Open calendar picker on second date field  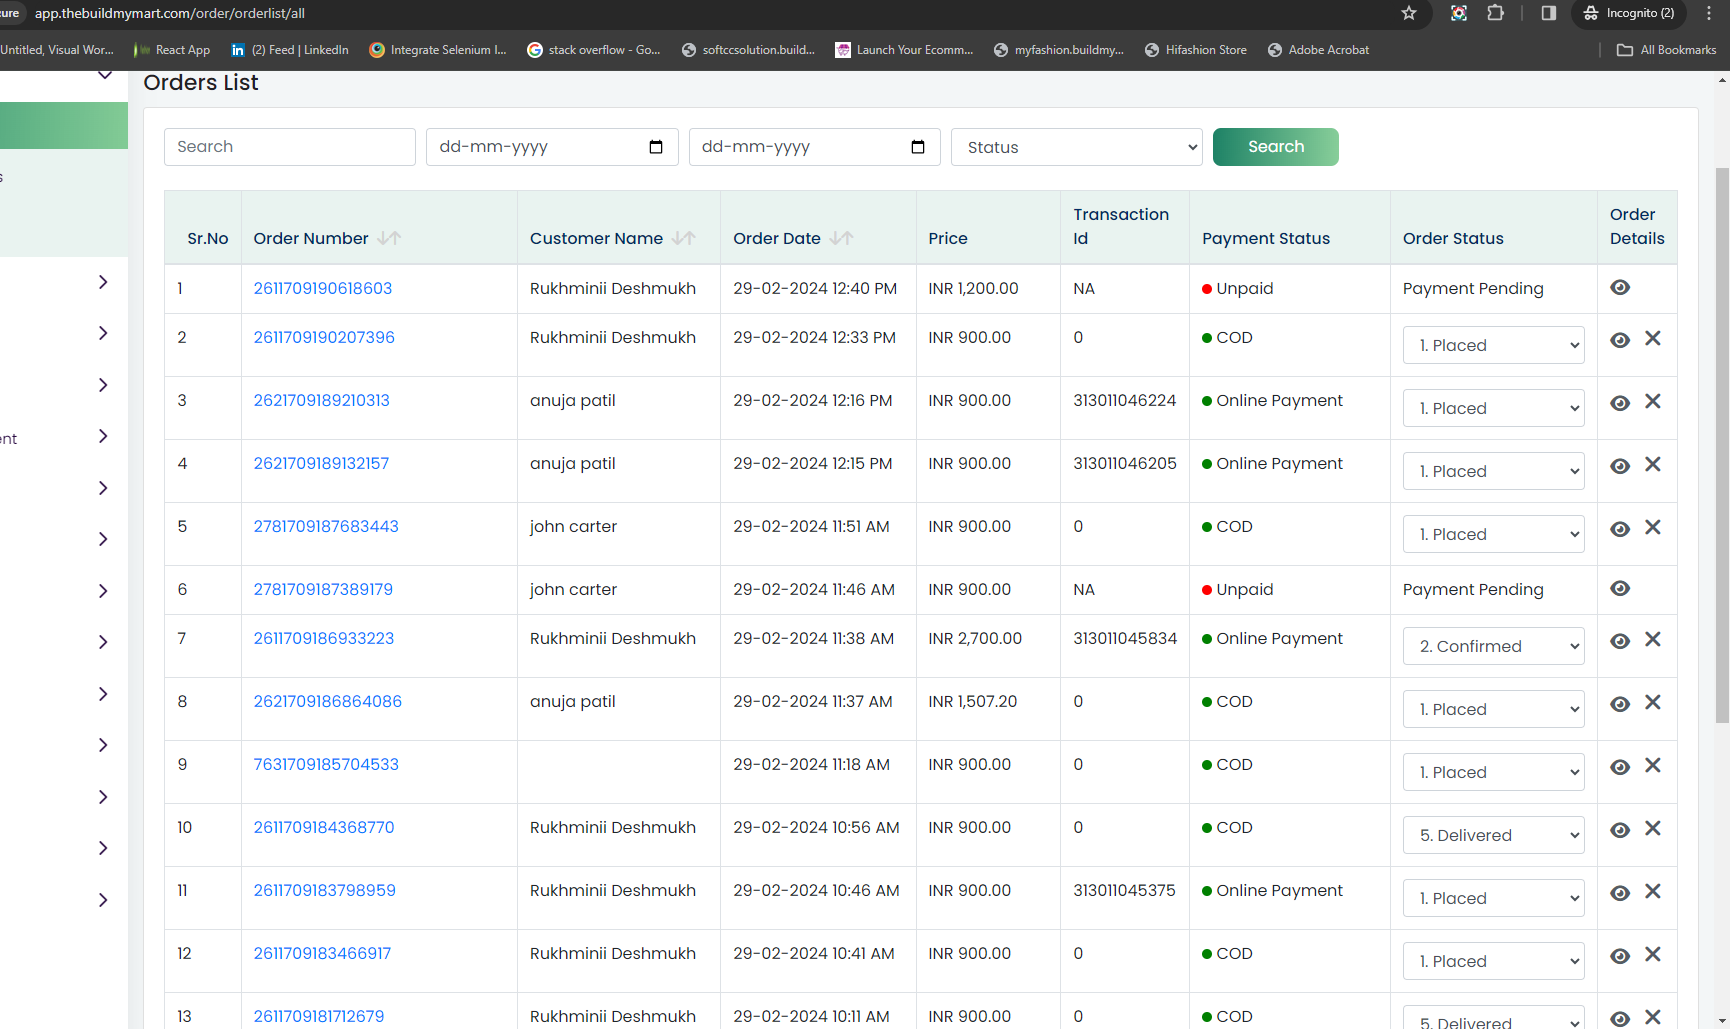point(918,147)
